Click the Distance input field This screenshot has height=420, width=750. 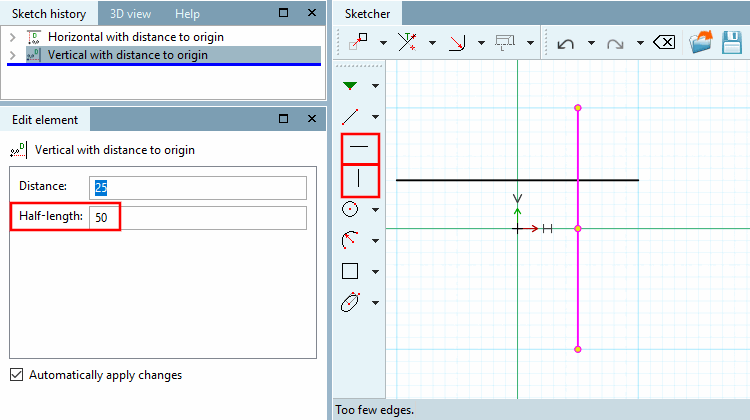point(198,188)
